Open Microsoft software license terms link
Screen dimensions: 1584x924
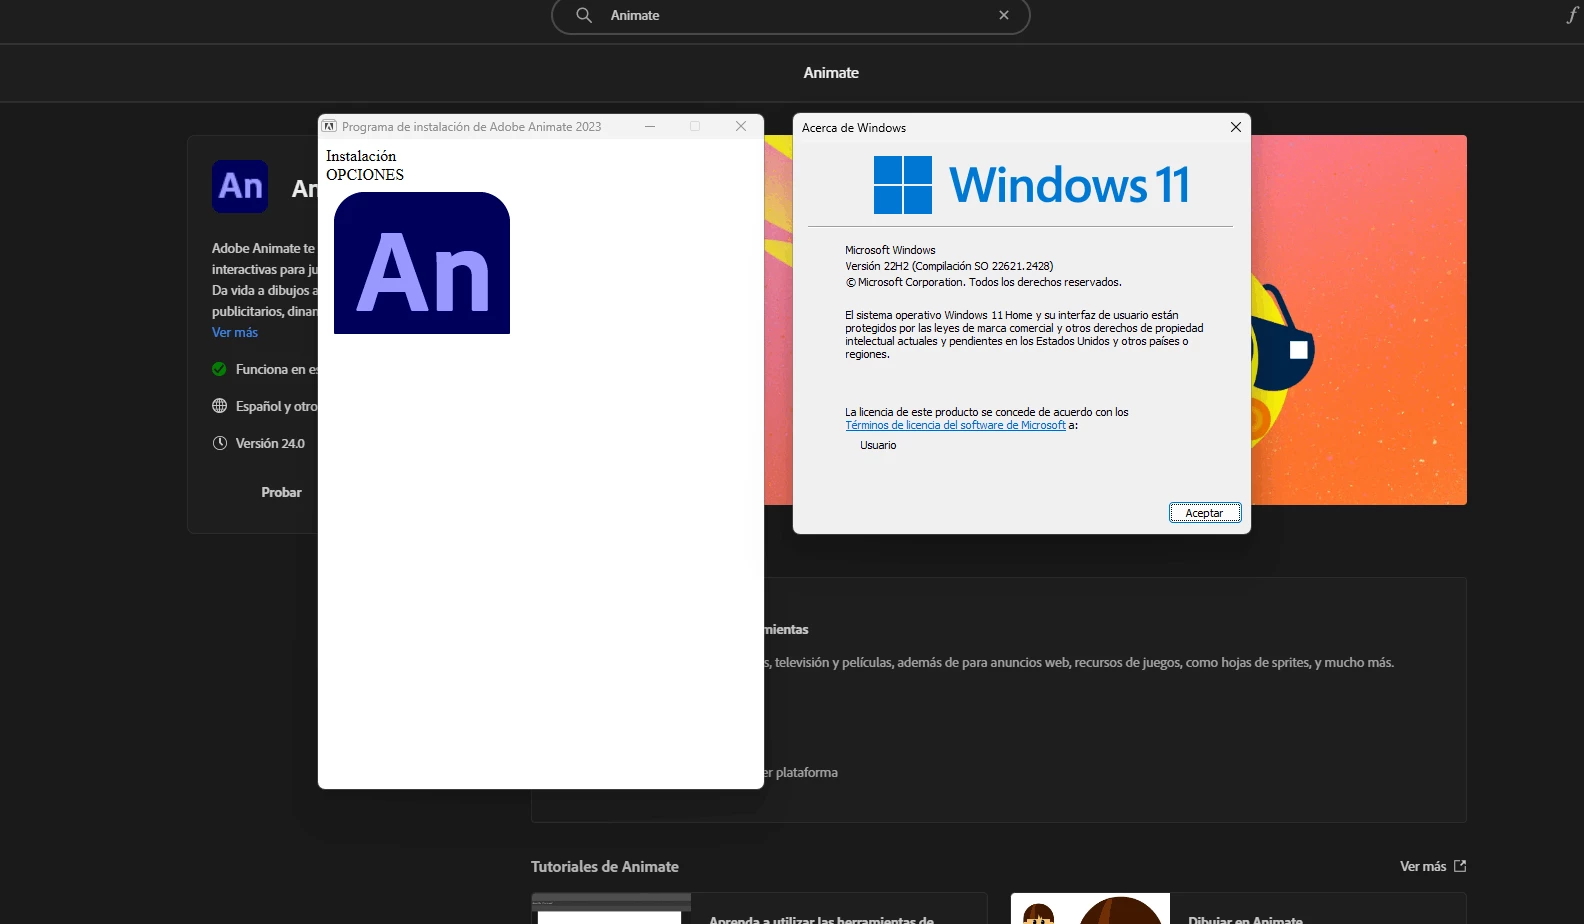tap(955, 425)
